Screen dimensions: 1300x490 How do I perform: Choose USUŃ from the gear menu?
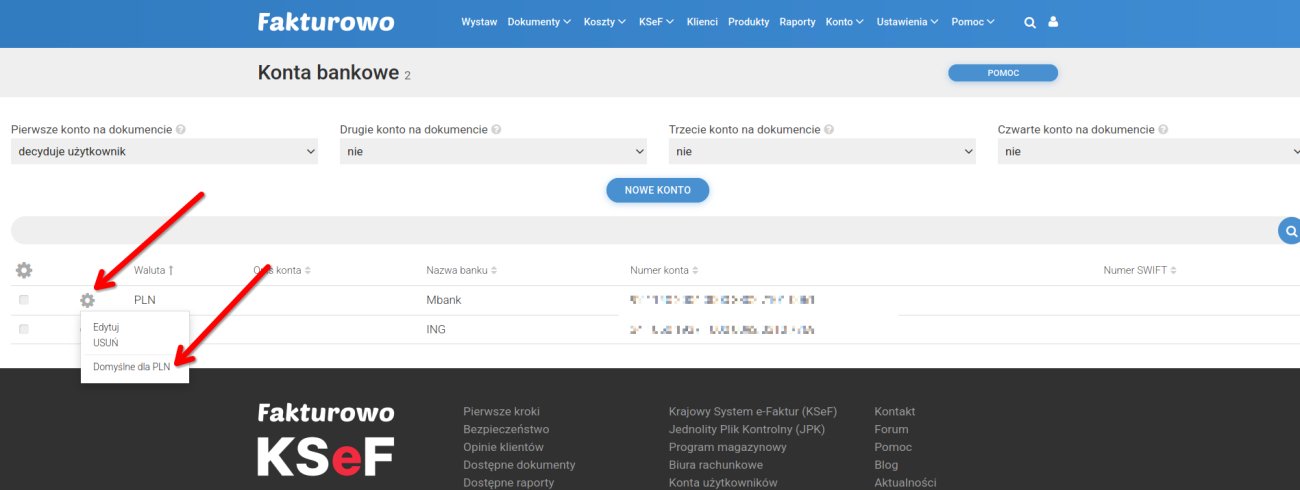[106, 343]
